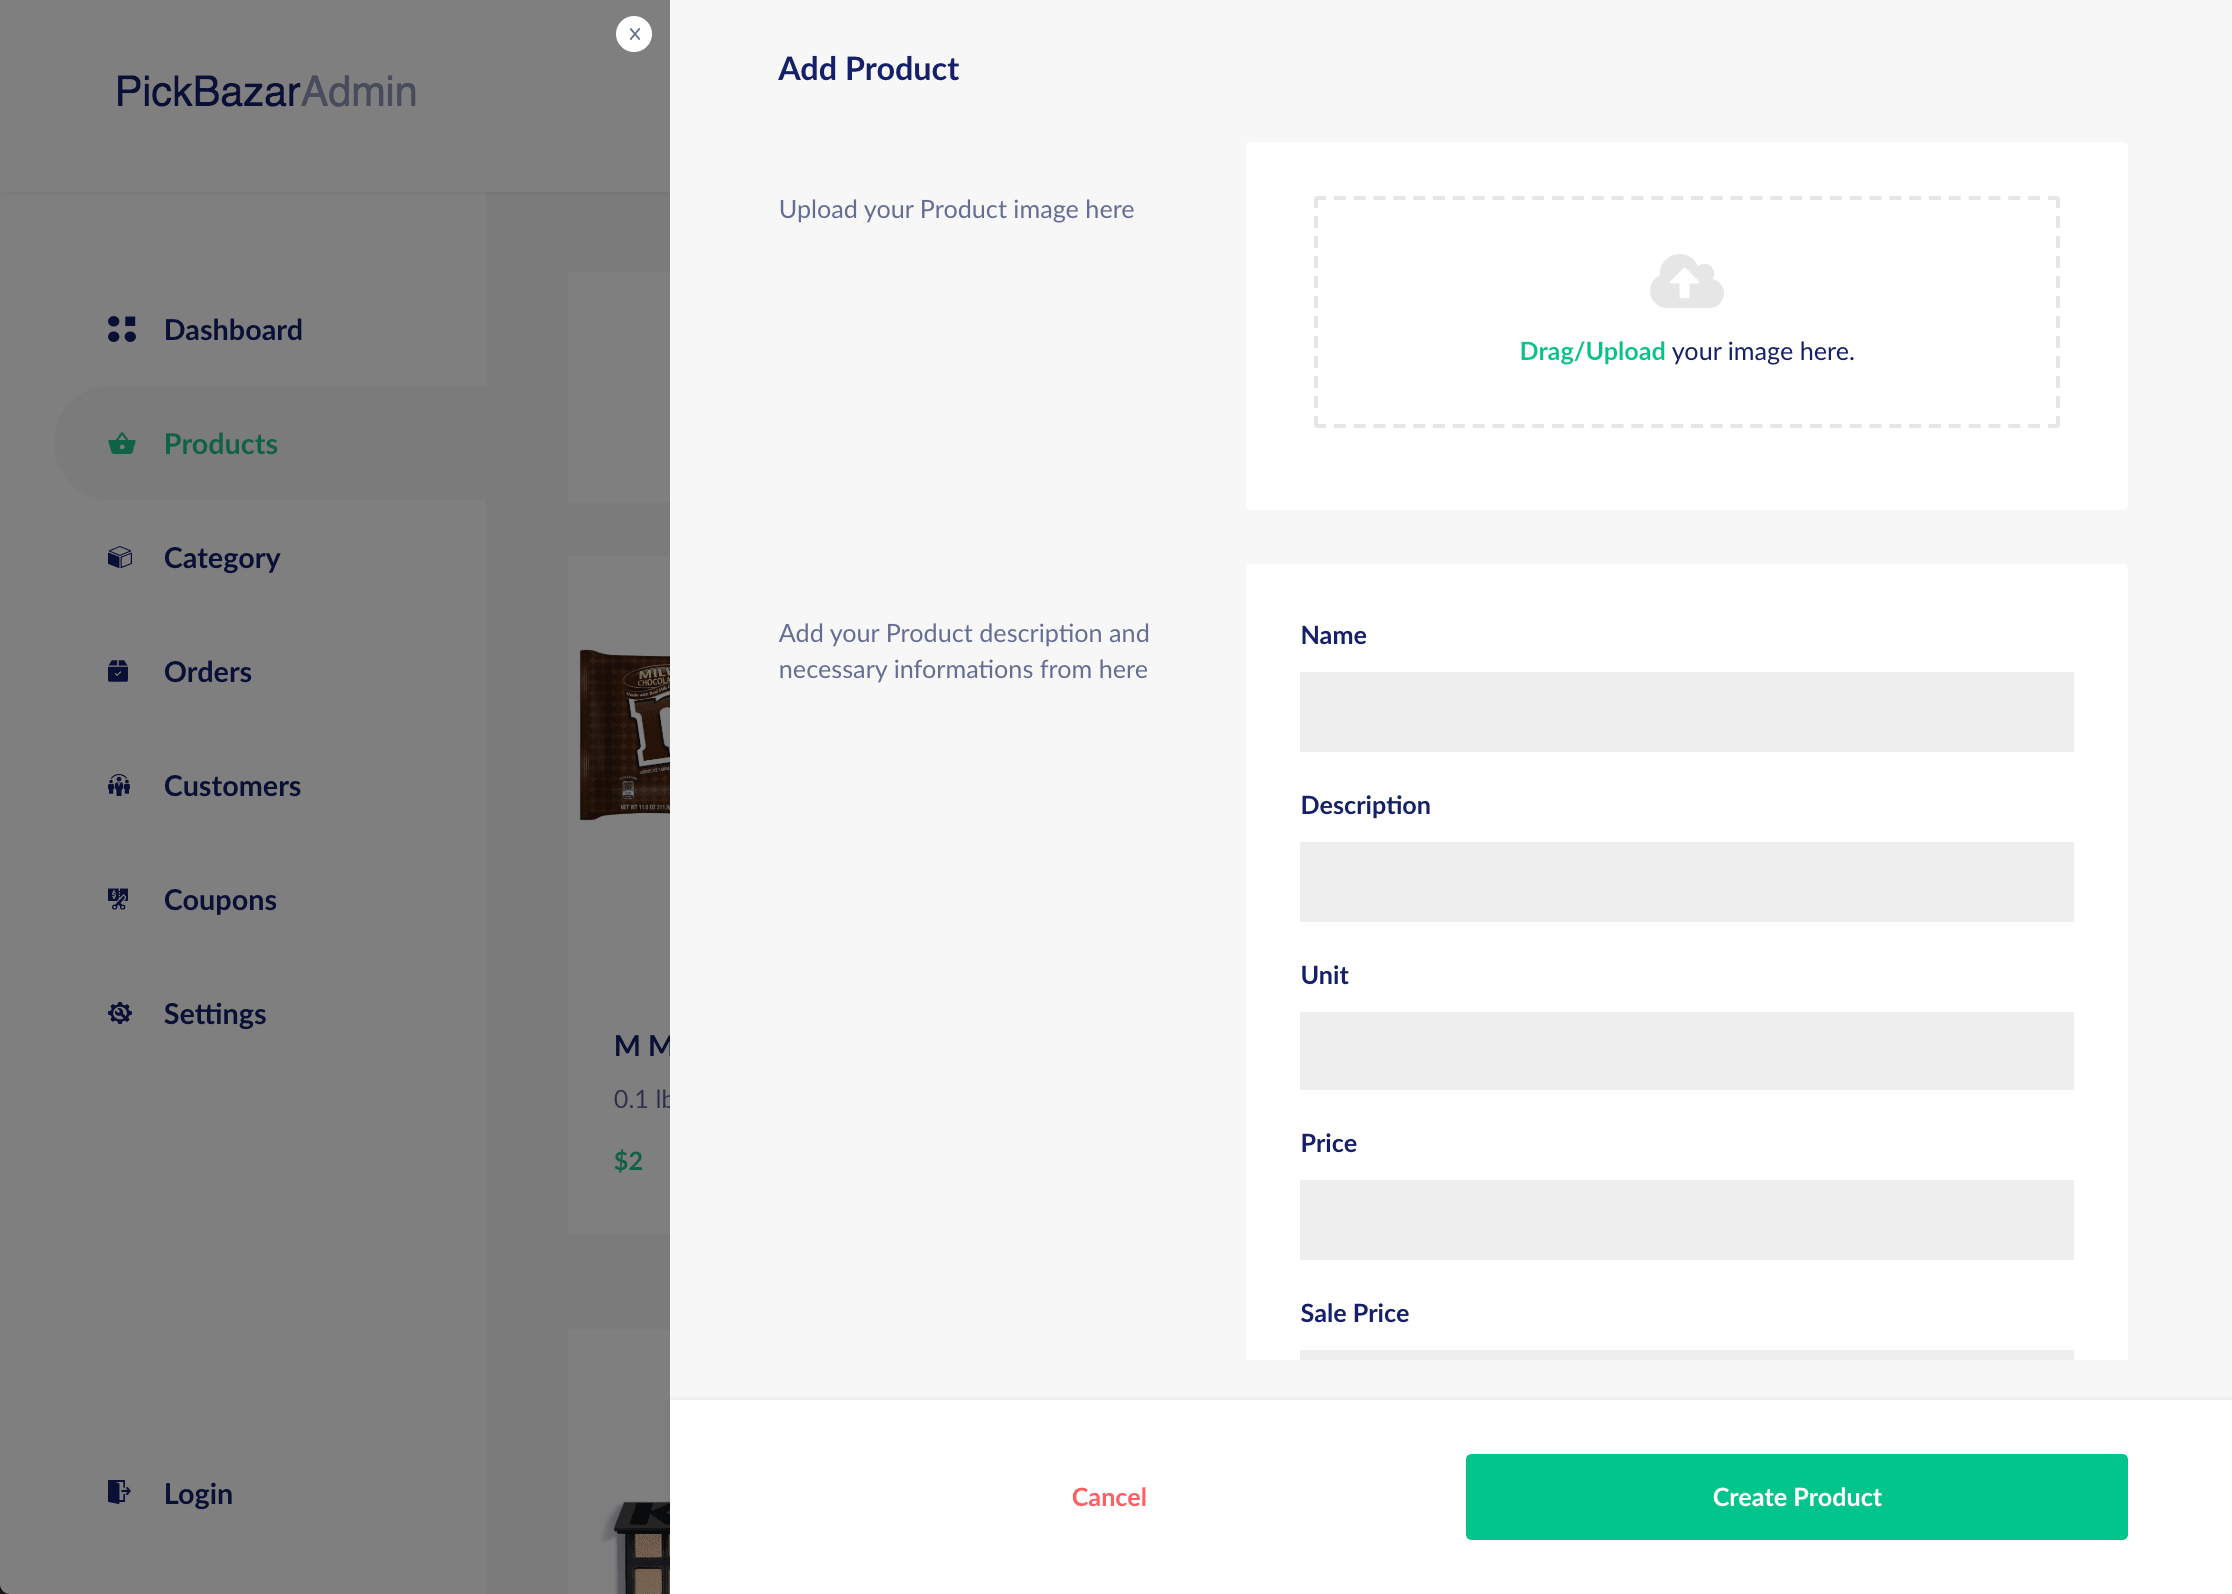
Task: Close the Add Product drawer
Action: tap(634, 33)
